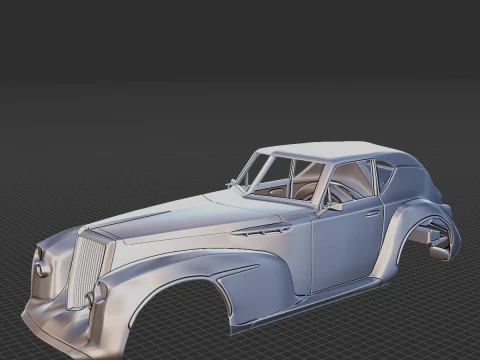This screenshot has height=360, width=480.
Task: Select the chrome hood side vent trim
Action: coord(262,229)
